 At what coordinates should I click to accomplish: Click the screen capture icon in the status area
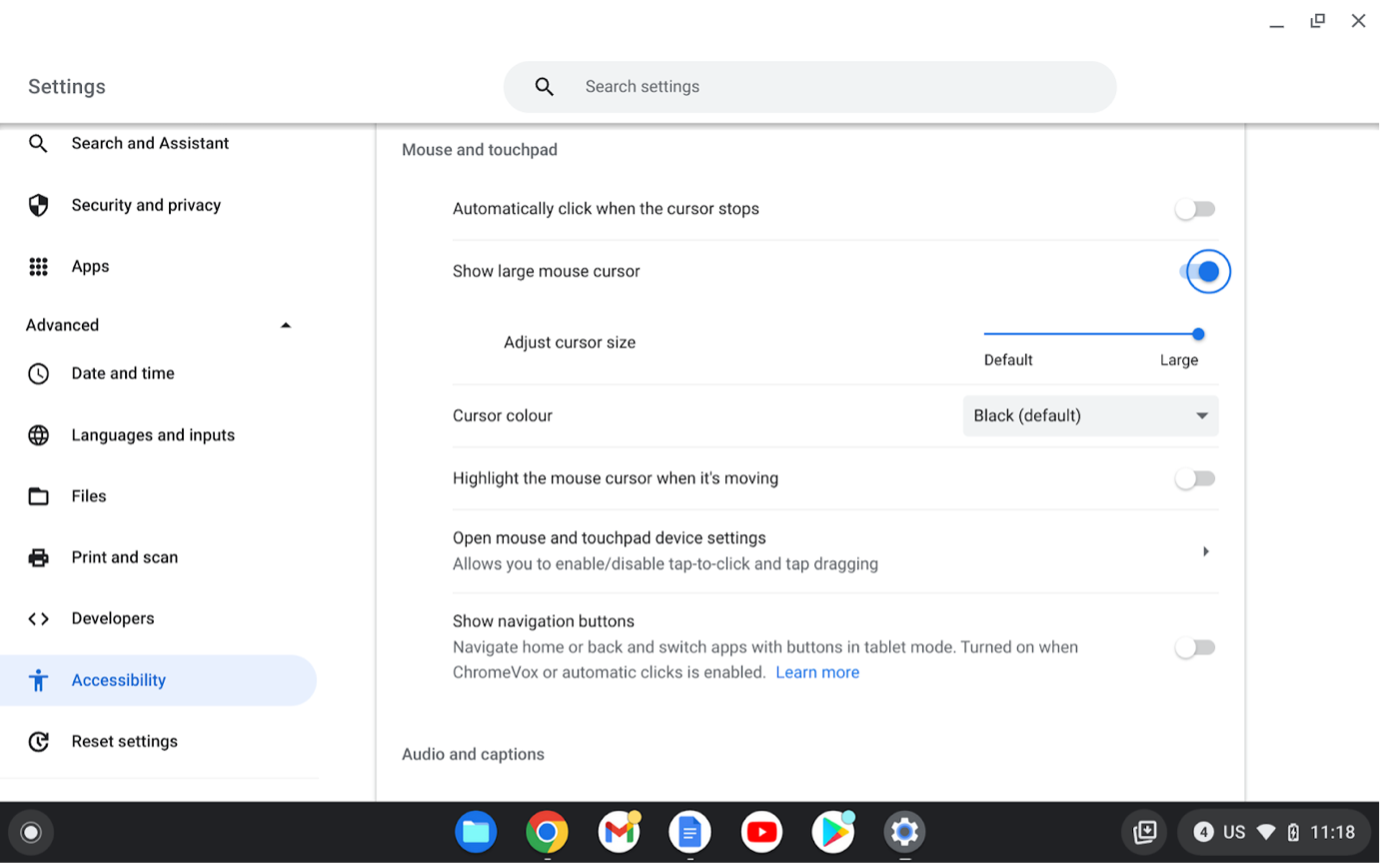[1144, 831]
